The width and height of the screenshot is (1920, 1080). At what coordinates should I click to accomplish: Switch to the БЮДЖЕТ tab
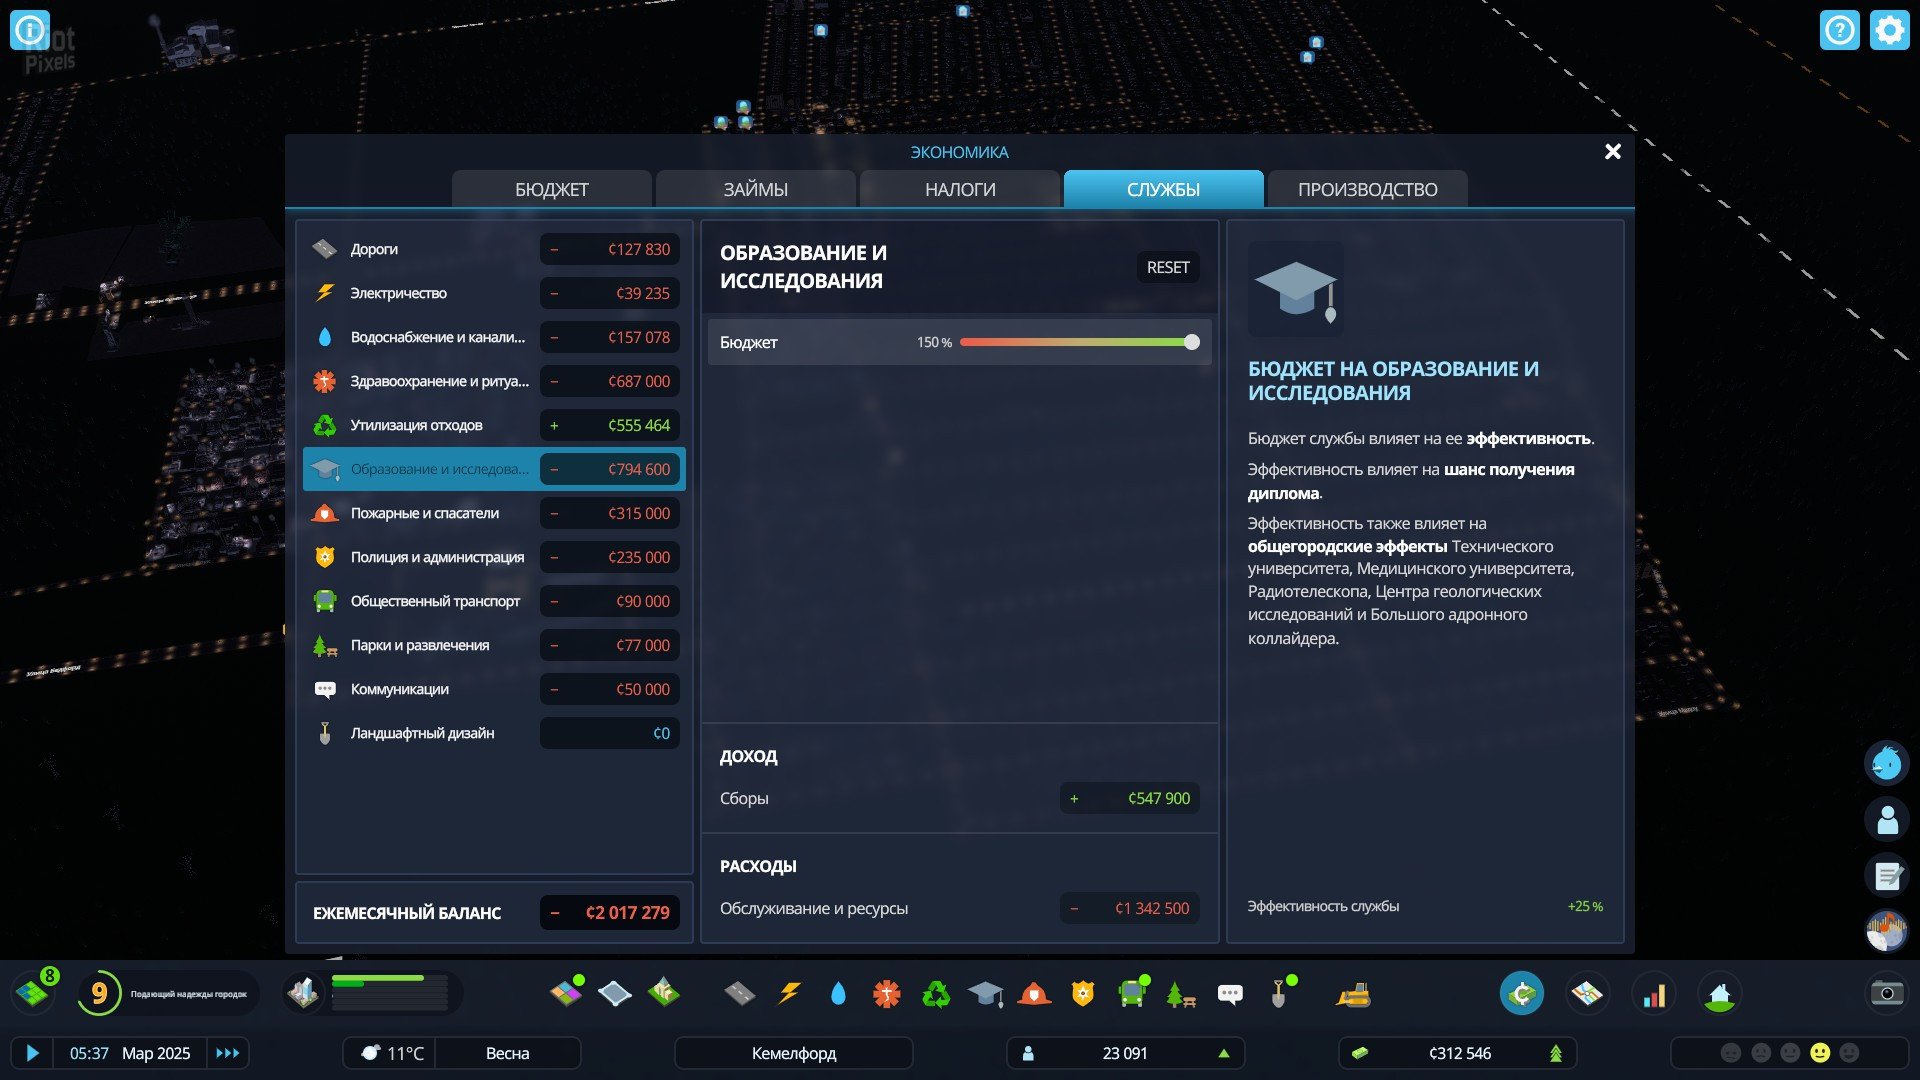pos(551,189)
